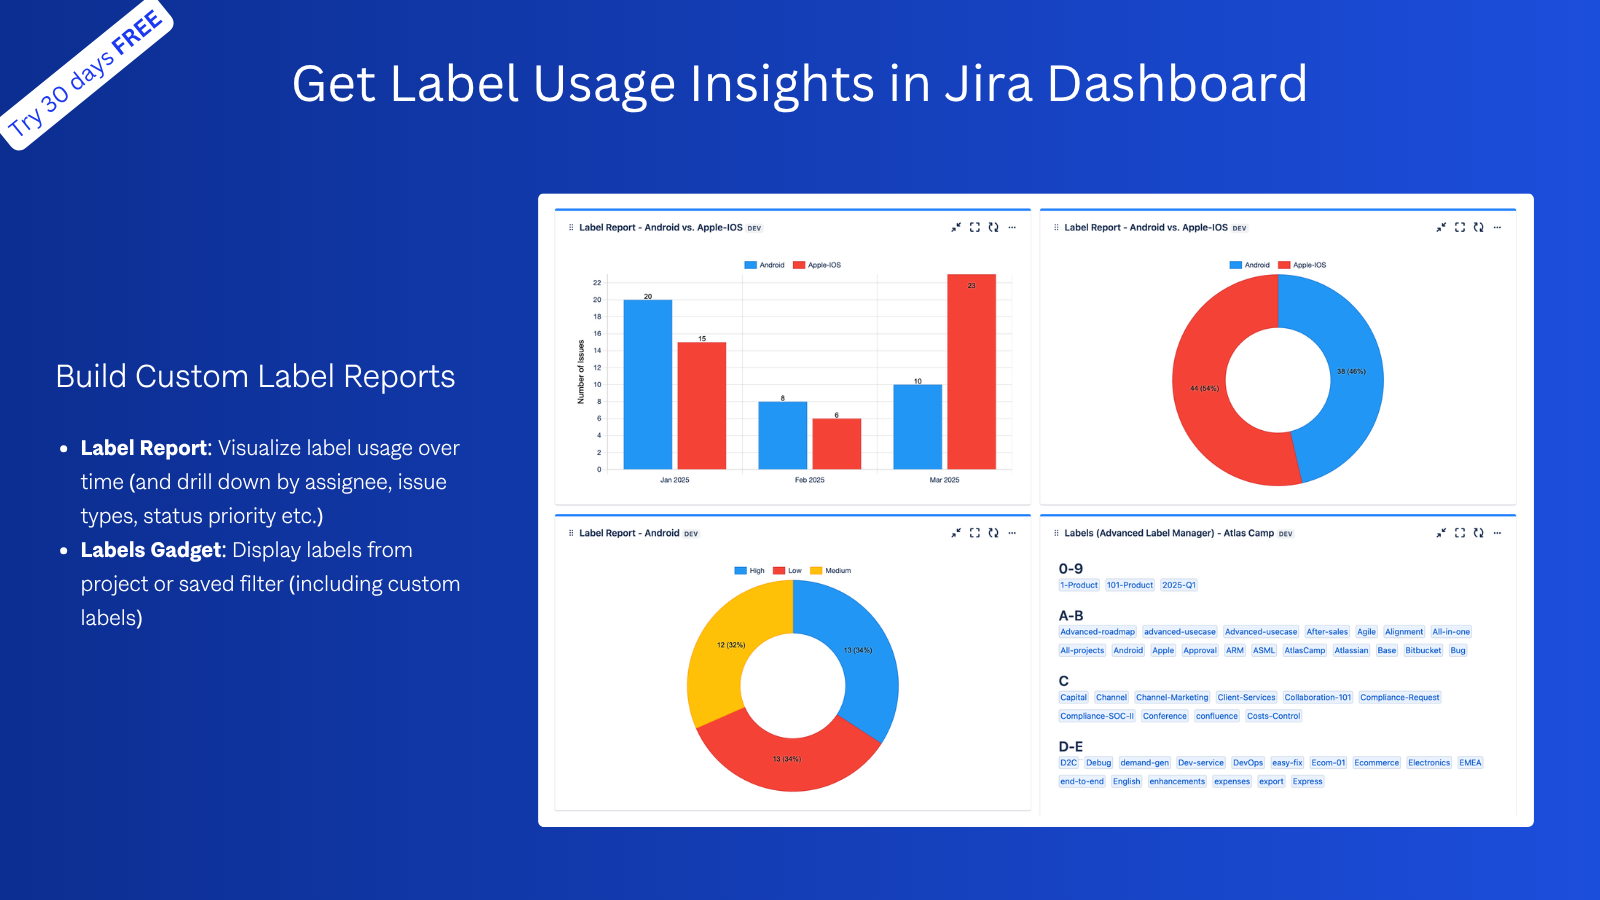
Task: Toggle Low priority legend item
Action: click(x=788, y=571)
